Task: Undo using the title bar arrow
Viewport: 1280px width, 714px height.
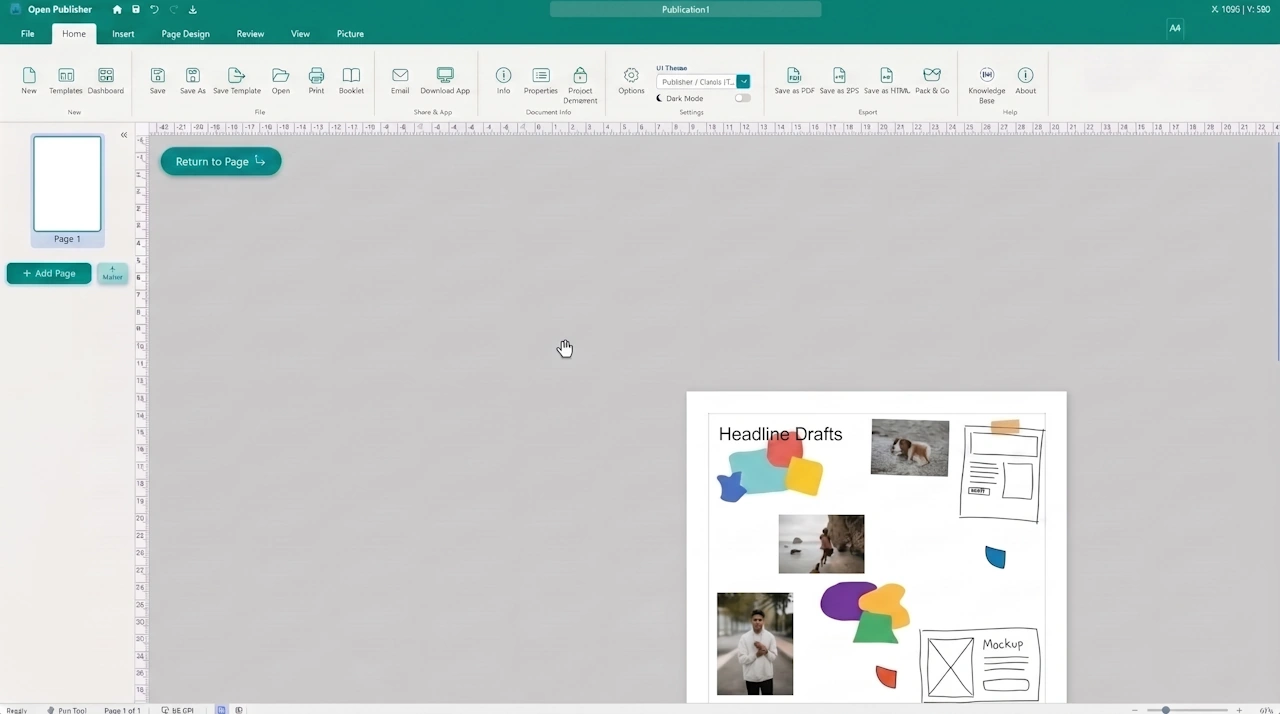Action: tap(154, 9)
